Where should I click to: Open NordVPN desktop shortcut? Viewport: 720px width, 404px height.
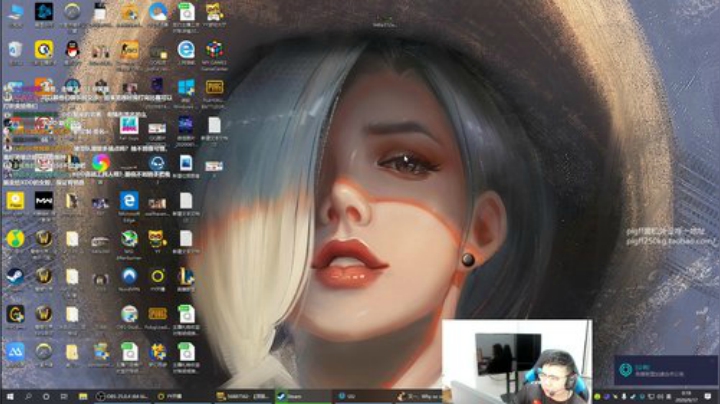pos(129,279)
